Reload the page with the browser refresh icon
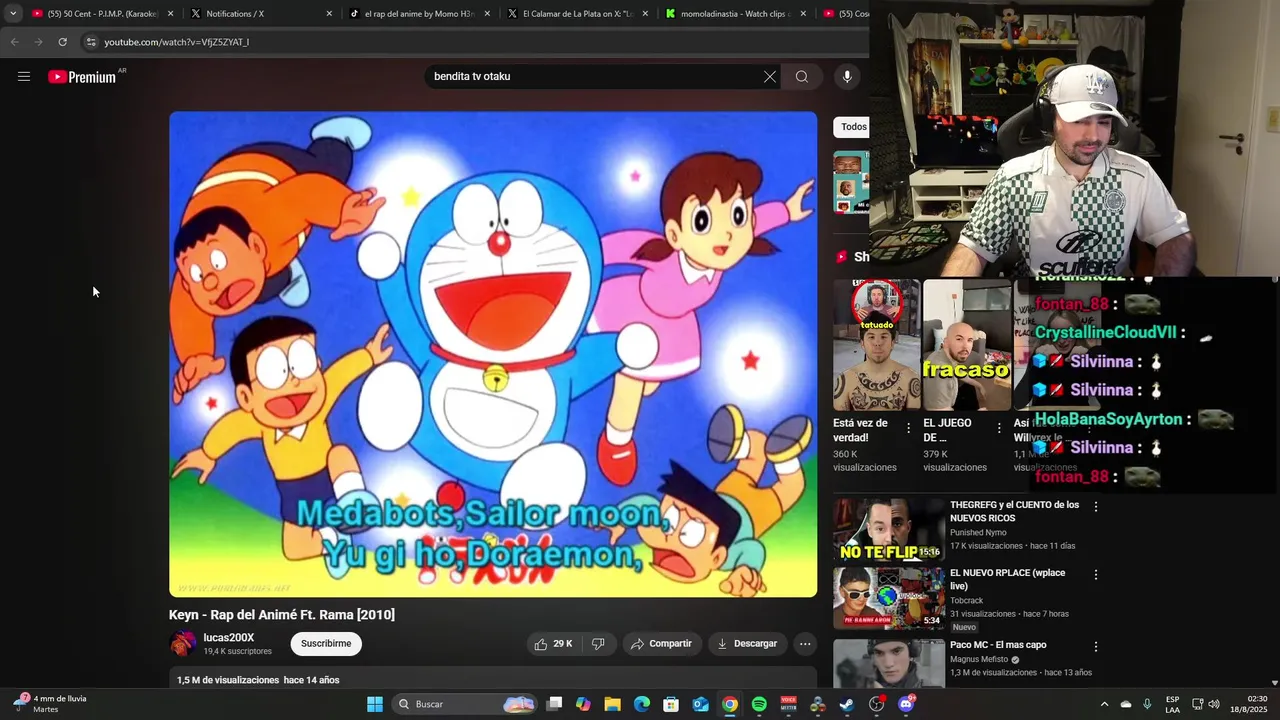Image resolution: width=1280 pixels, height=720 pixels. point(62,42)
